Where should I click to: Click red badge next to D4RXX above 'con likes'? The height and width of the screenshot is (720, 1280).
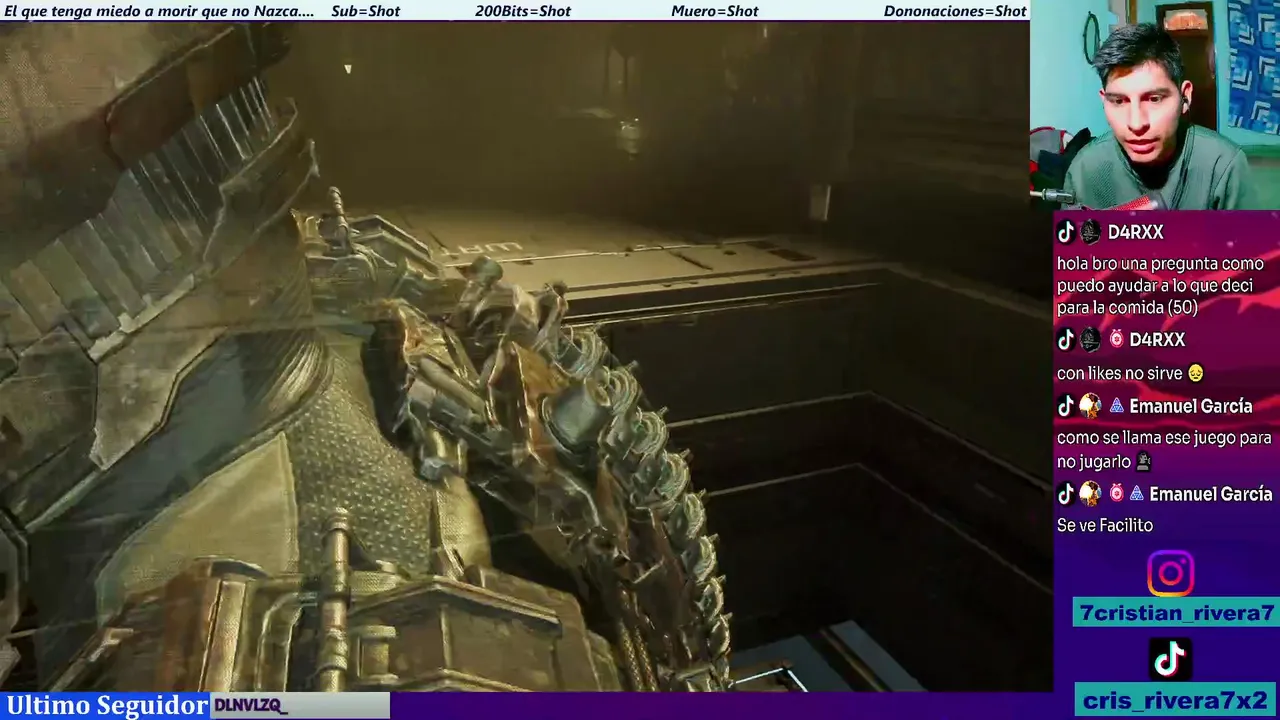[1117, 340]
